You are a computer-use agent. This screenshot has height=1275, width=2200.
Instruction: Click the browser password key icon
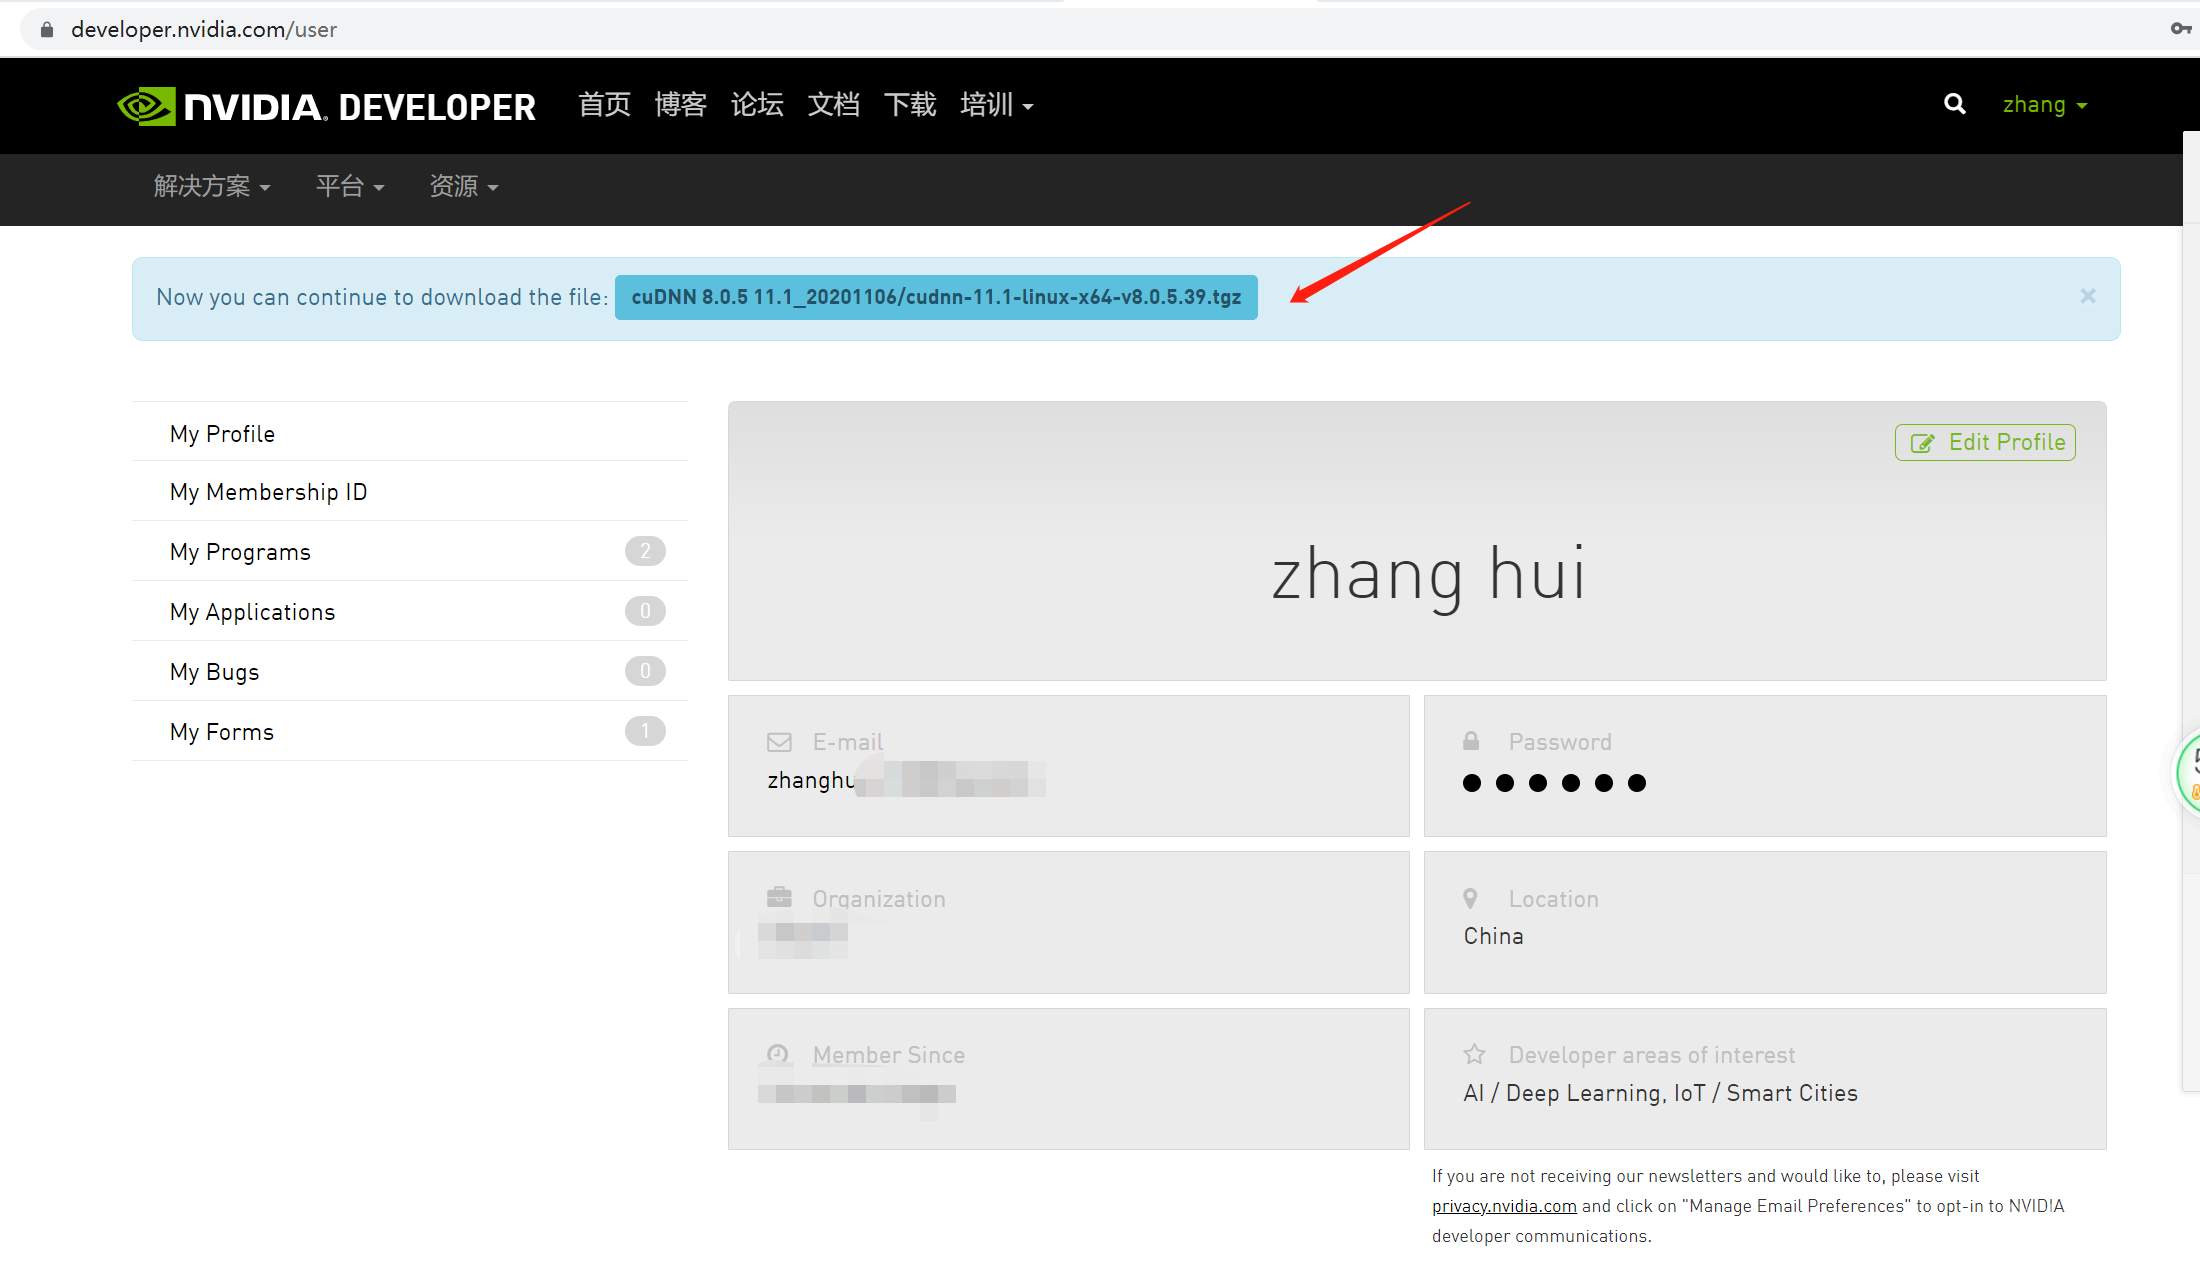click(x=2180, y=29)
